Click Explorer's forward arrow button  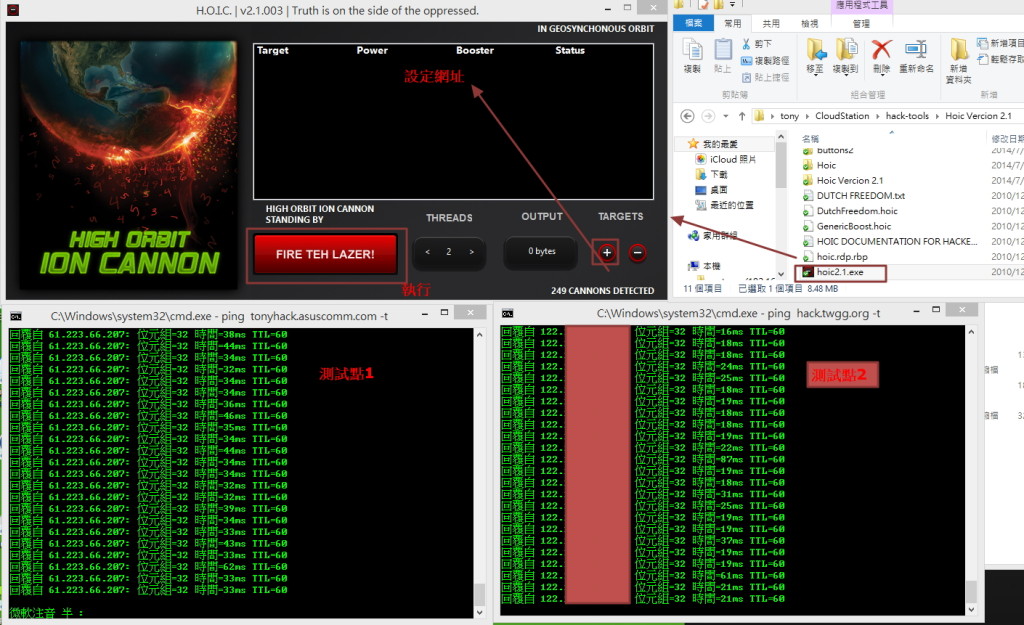pos(708,116)
